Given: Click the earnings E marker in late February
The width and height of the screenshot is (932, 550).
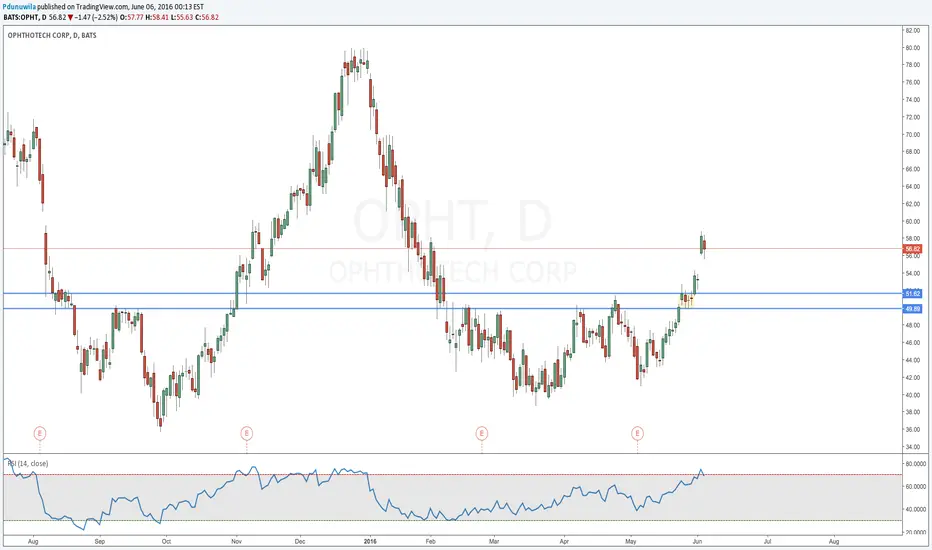Looking at the screenshot, I should coord(481,433).
